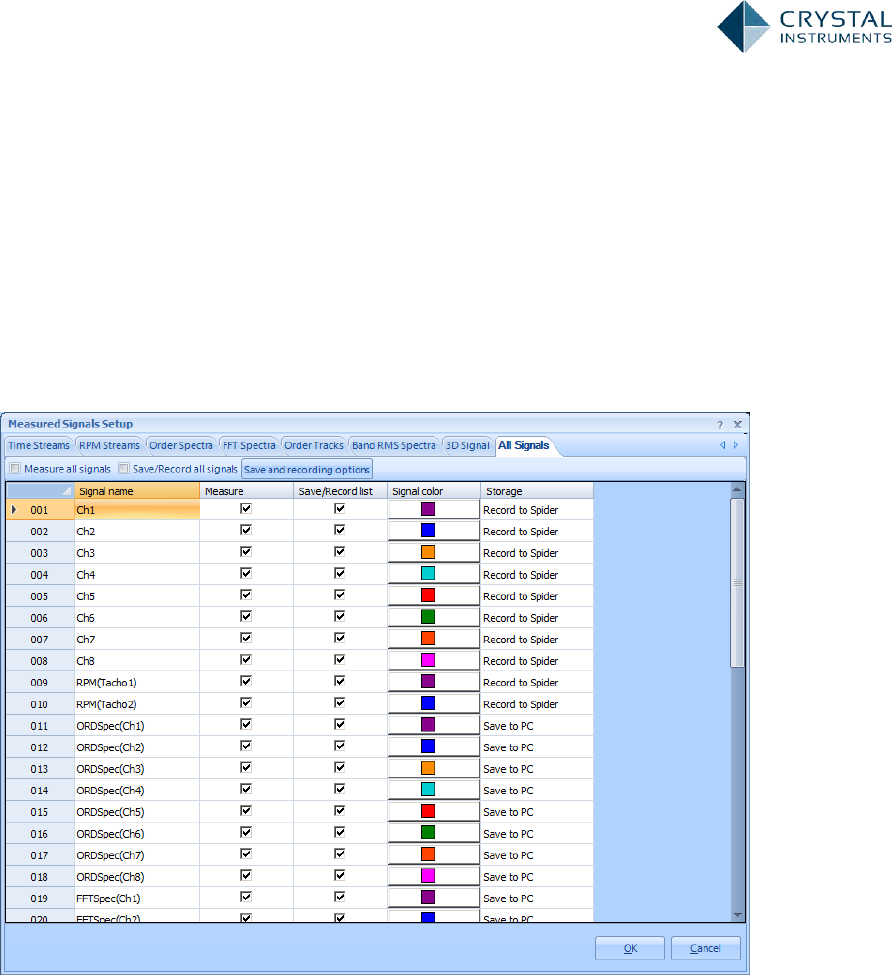Click the Storage column header
This screenshot has height=975, width=892.
(x=537, y=491)
